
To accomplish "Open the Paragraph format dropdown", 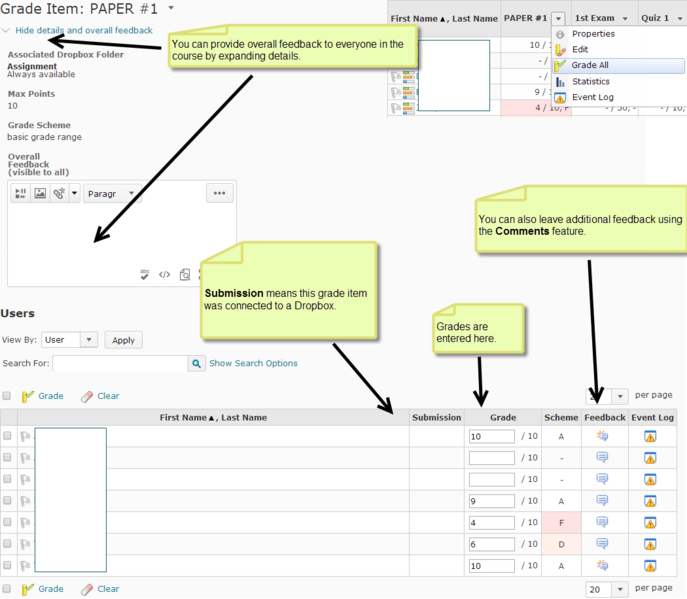I will [x=111, y=194].
